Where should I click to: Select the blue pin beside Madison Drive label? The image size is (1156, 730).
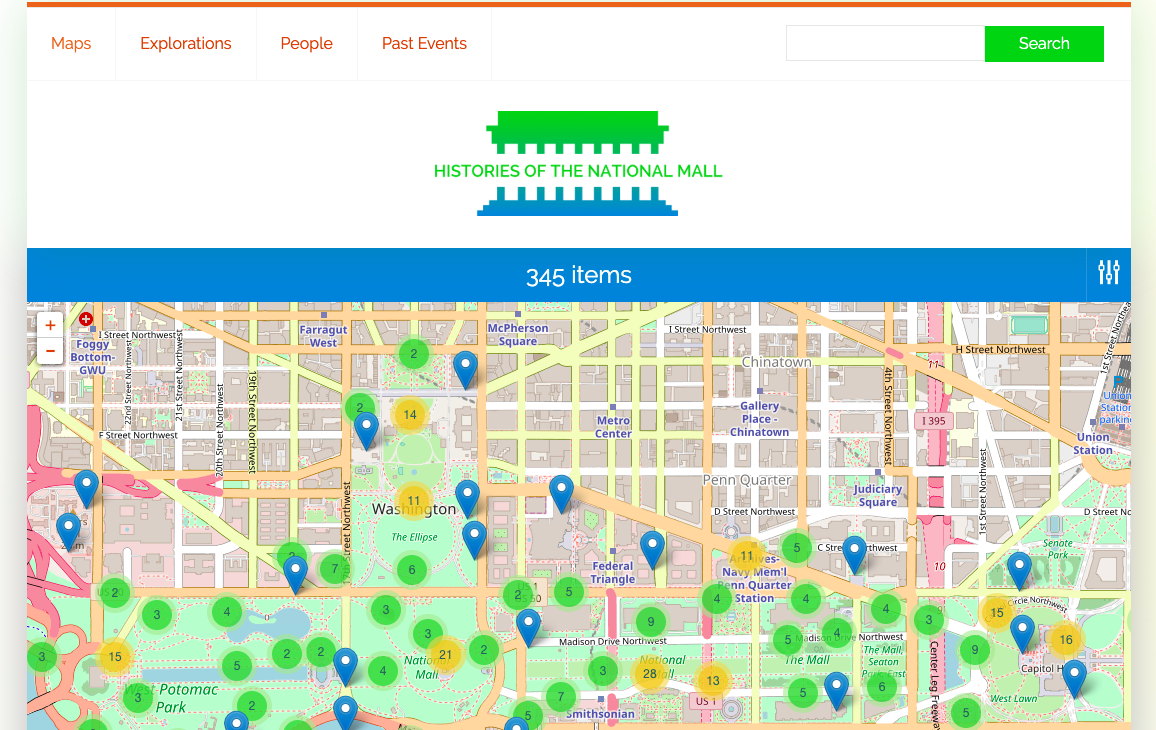[528, 628]
